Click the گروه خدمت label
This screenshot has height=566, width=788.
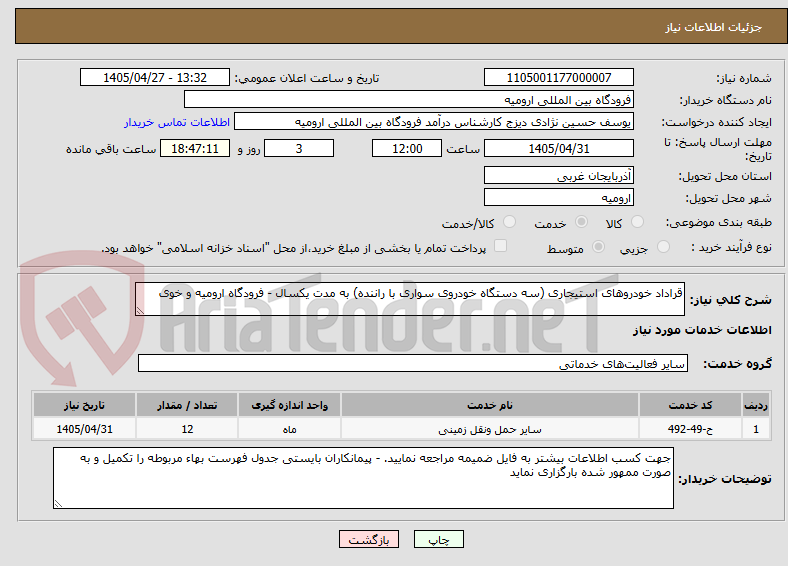737,364
